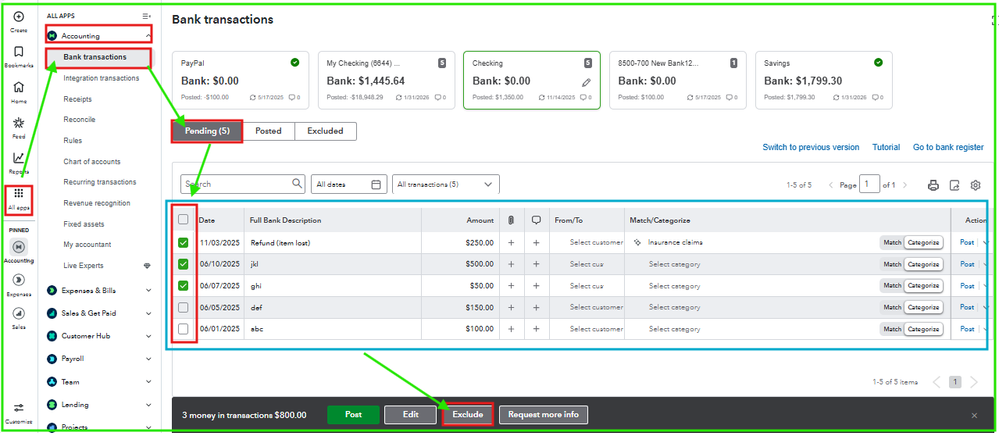Open the All dates filter dropdown
The image size is (999, 433).
click(349, 184)
